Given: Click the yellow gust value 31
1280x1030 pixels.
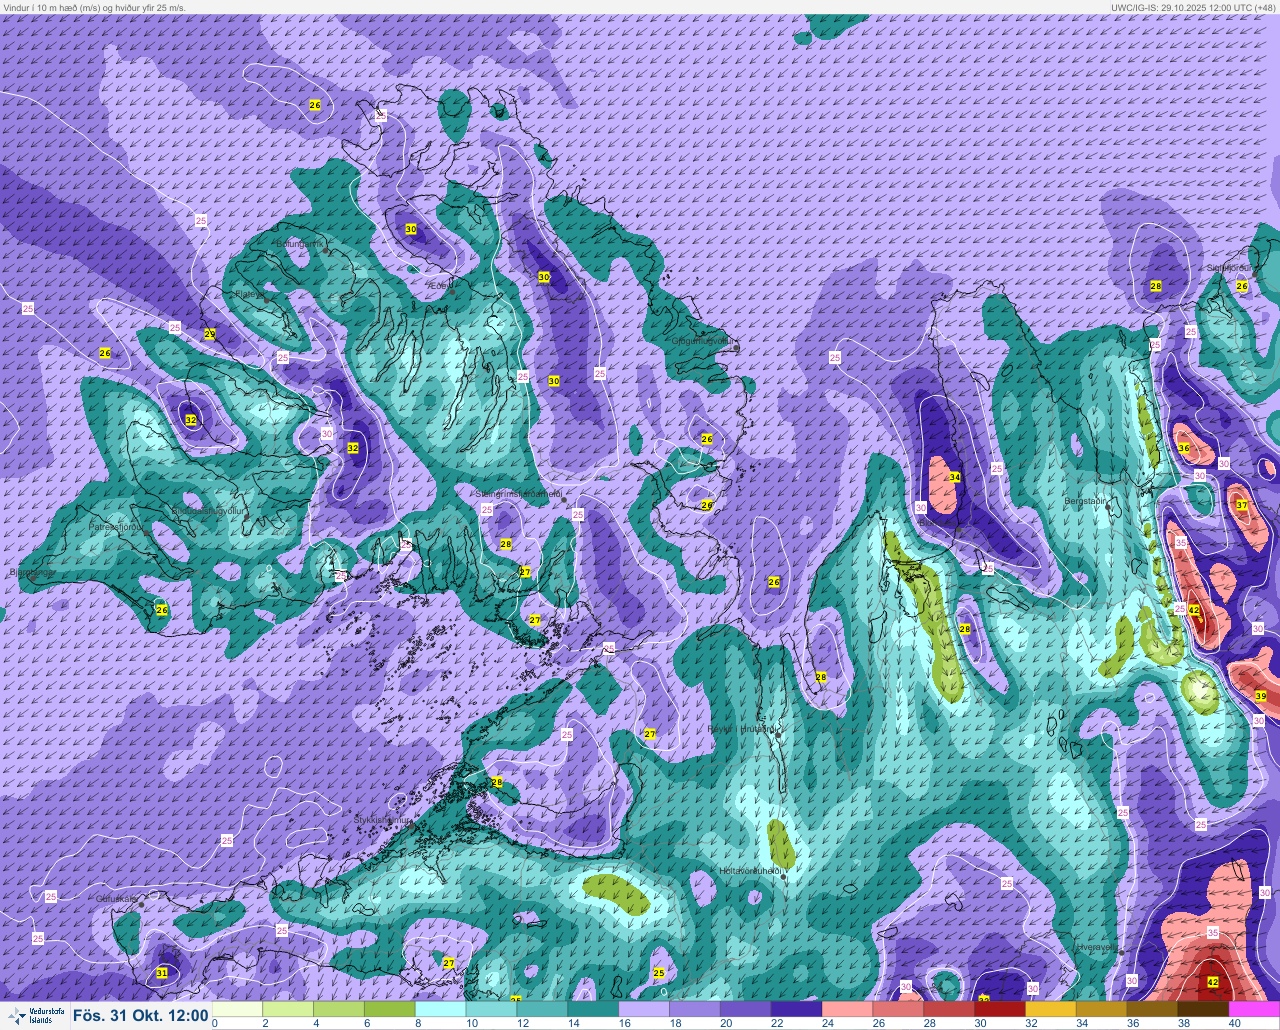Looking at the screenshot, I should [x=162, y=973].
